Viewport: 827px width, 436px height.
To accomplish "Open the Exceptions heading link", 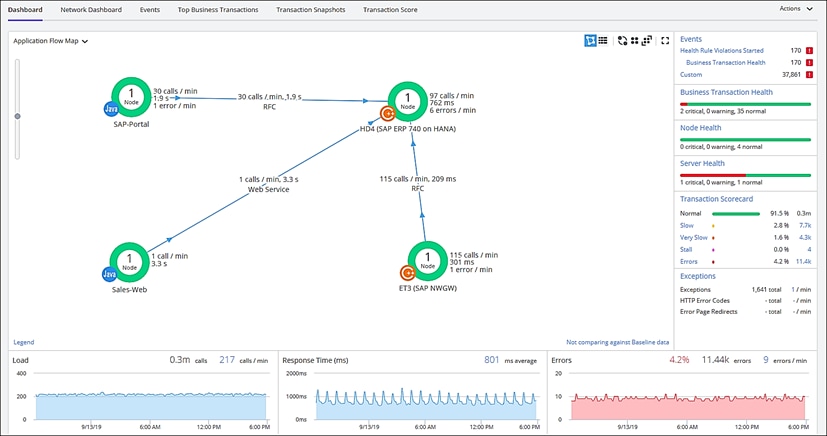I will [x=698, y=276].
